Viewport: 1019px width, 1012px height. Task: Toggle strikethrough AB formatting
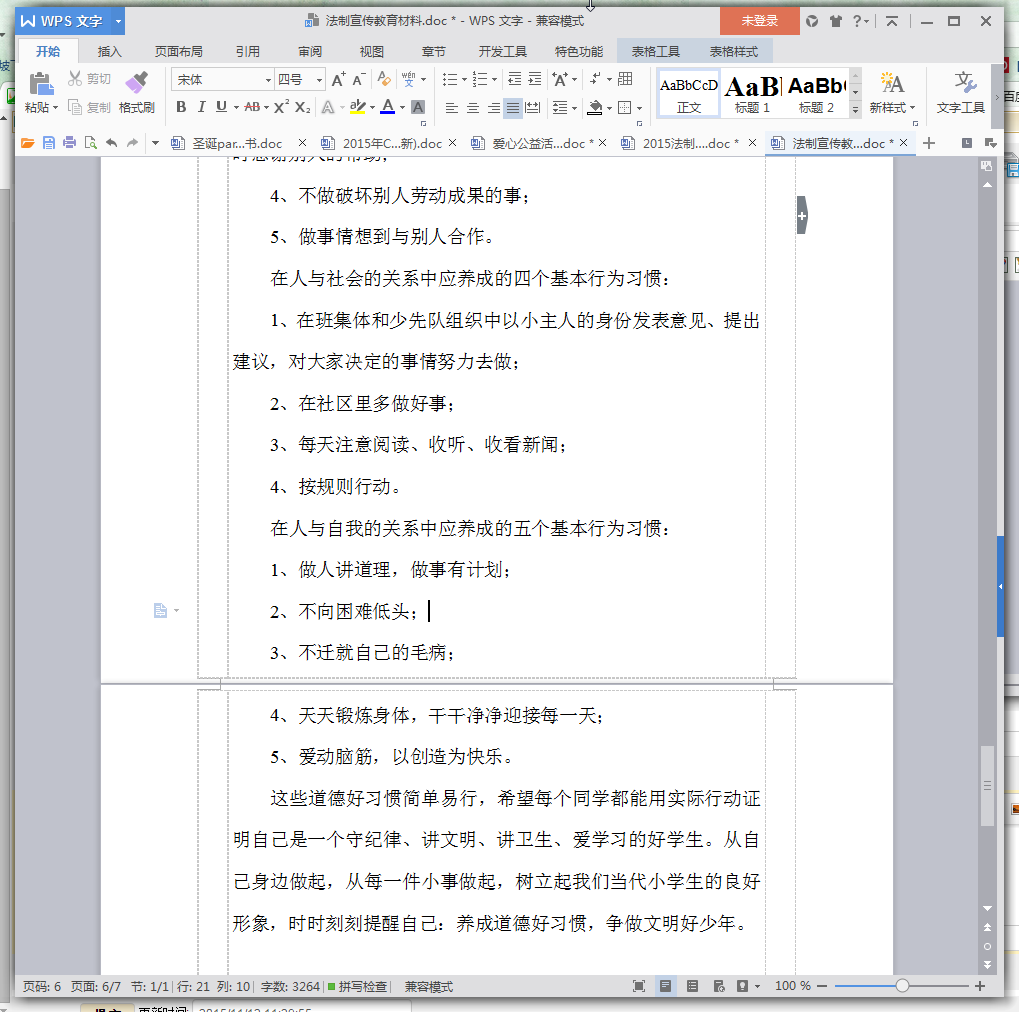(x=252, y=107)
